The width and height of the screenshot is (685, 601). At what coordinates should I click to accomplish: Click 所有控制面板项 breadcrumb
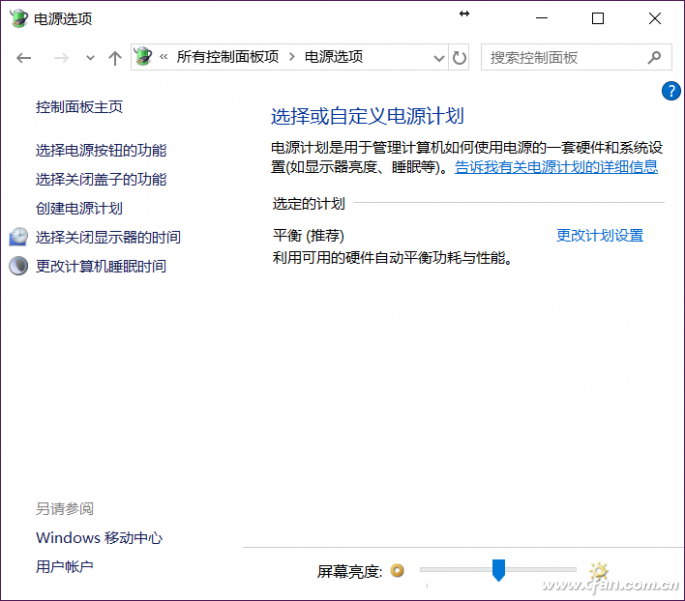pos(227,57)
